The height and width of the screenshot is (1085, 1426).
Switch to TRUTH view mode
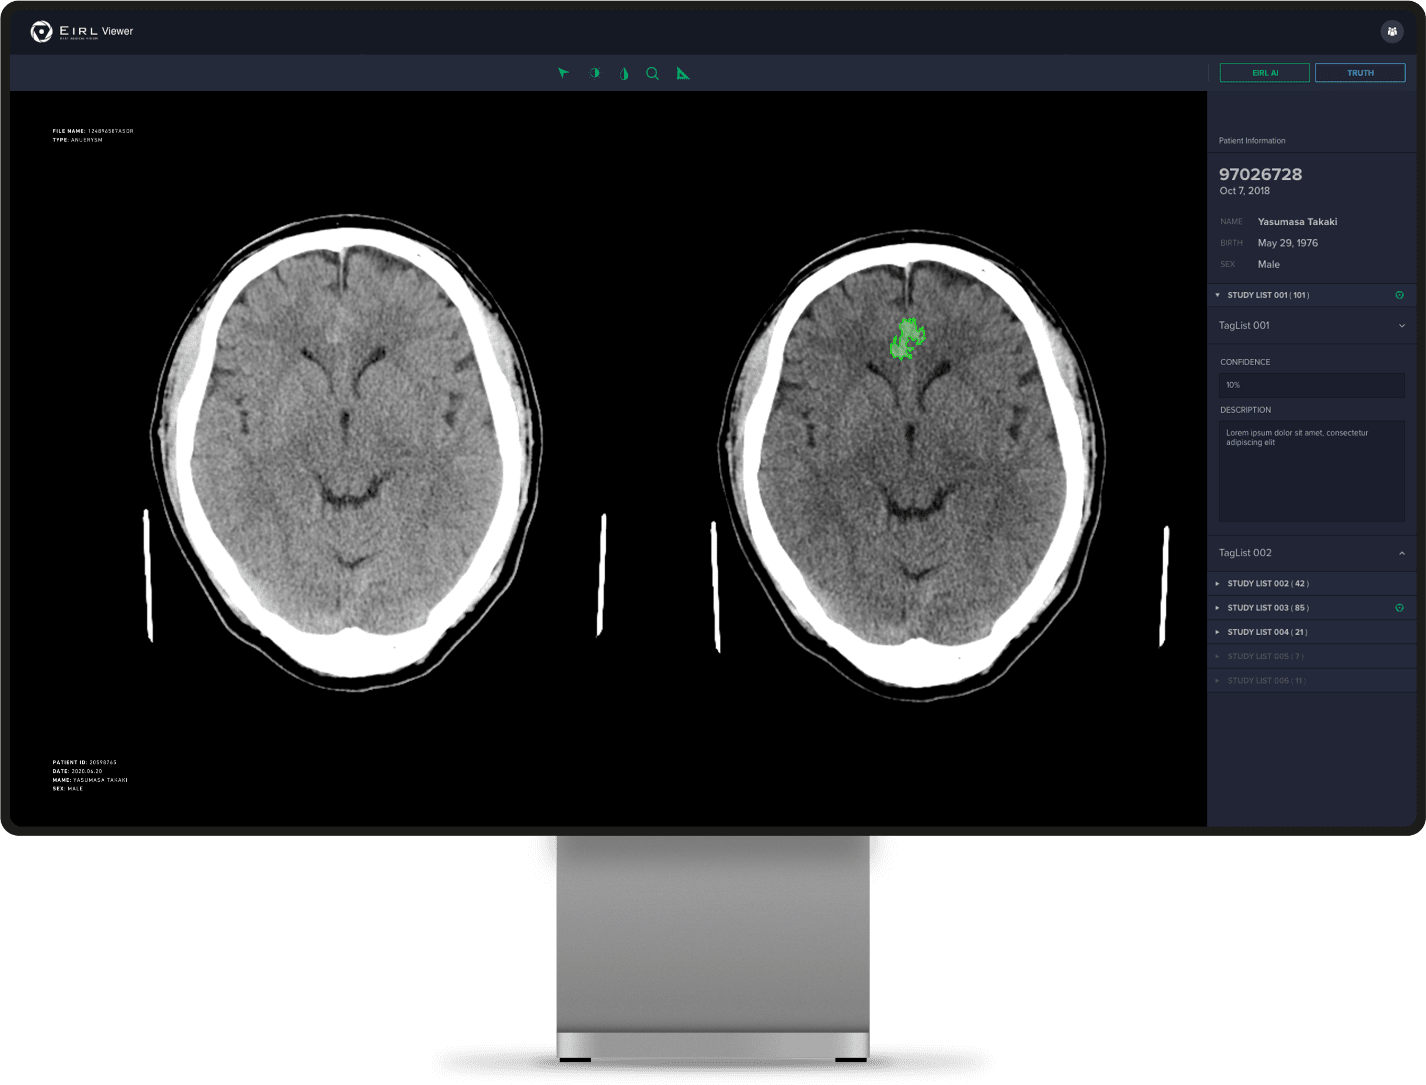(1360, 72)
